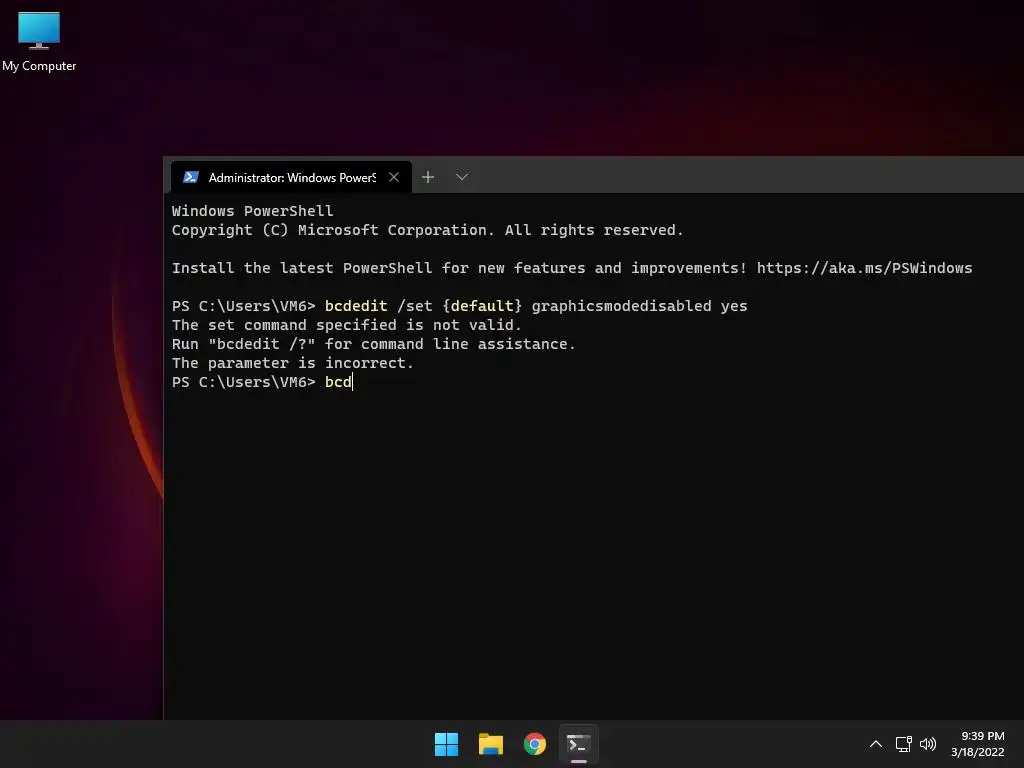
Task: Click the Windows Terminal taskbar icon
Action: point(579,744)
